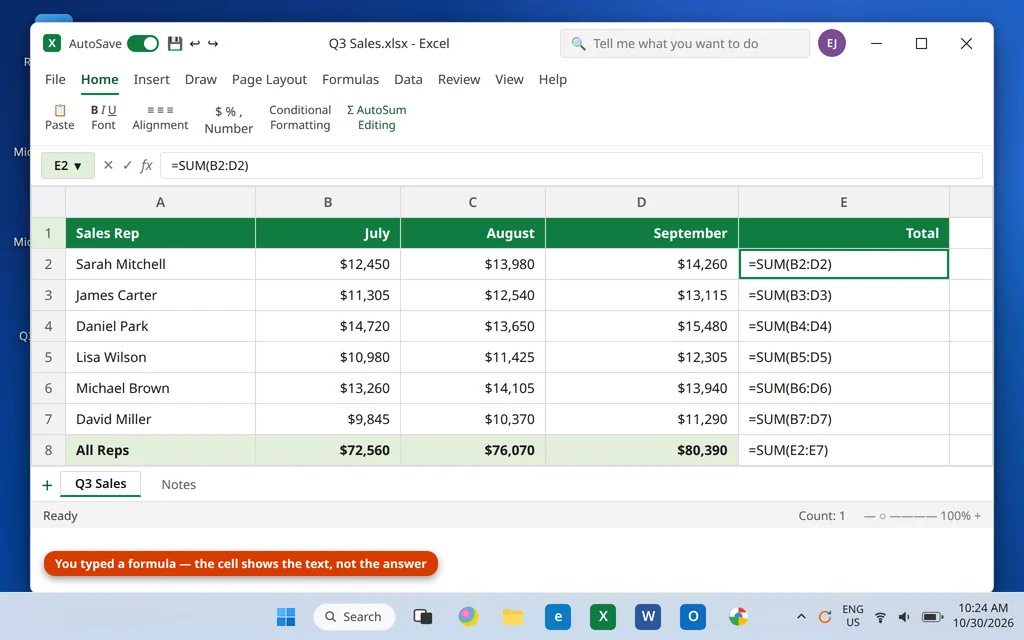Add a new sheet with plus icon

pos(47,485)
